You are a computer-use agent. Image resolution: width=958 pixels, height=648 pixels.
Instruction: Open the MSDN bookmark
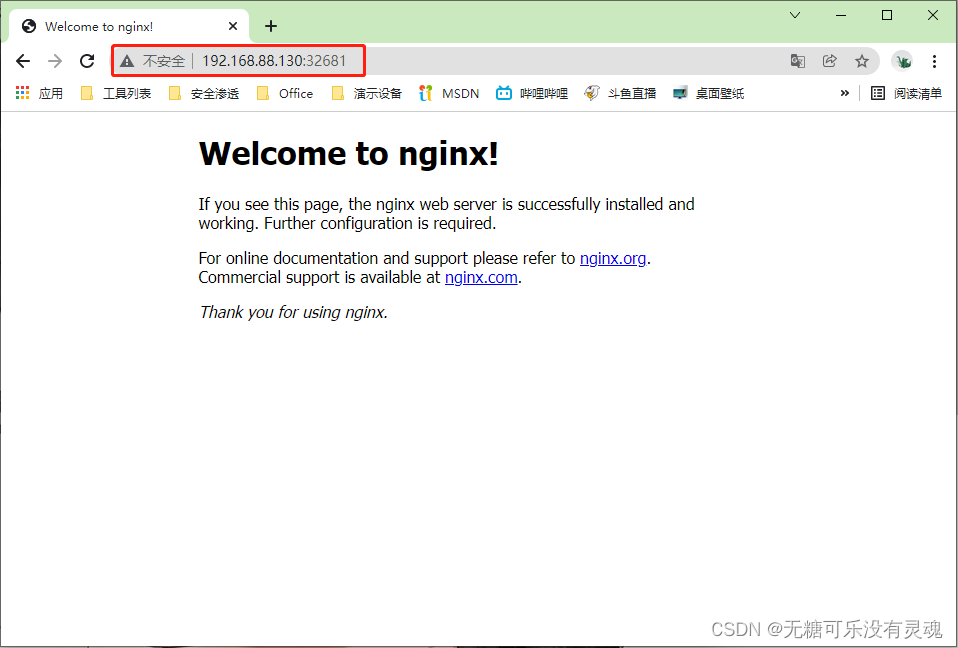[449, 93]
